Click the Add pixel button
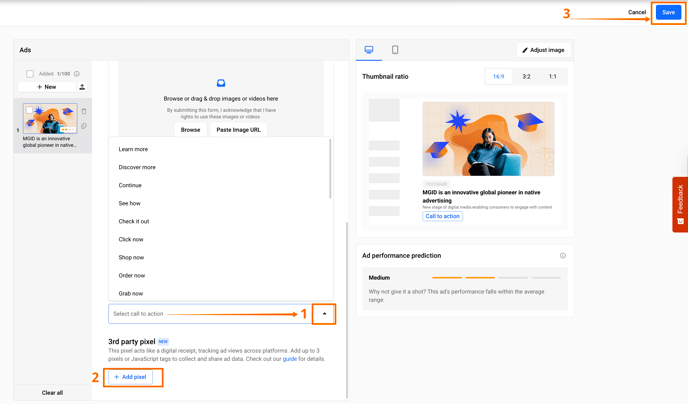This screenshot has height=404, width=688. 130,377
